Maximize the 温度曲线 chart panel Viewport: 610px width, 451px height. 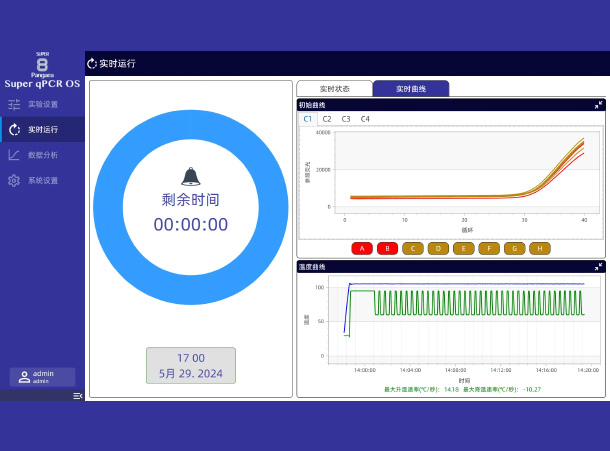(598, 267)
